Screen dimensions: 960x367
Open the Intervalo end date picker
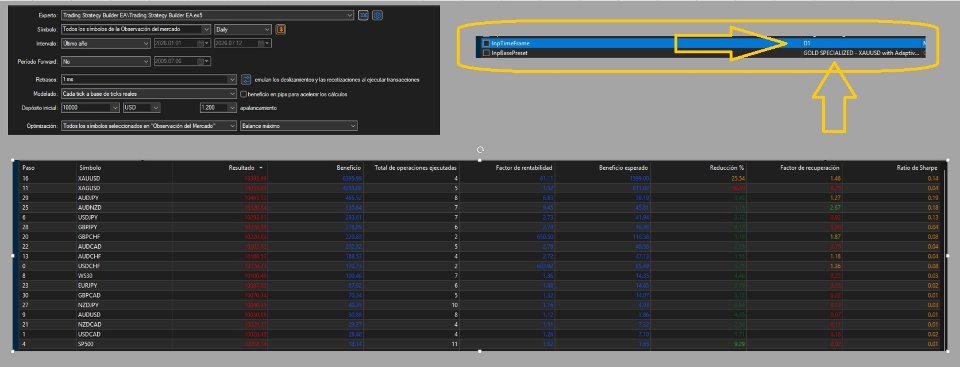click(243, 44)
